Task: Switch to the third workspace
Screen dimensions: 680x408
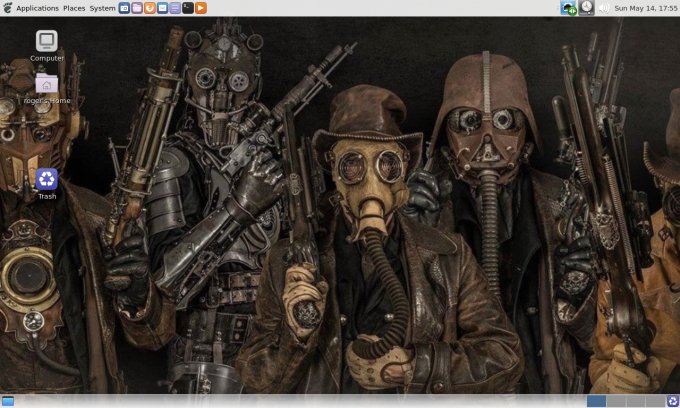Action: pos(635,401)
